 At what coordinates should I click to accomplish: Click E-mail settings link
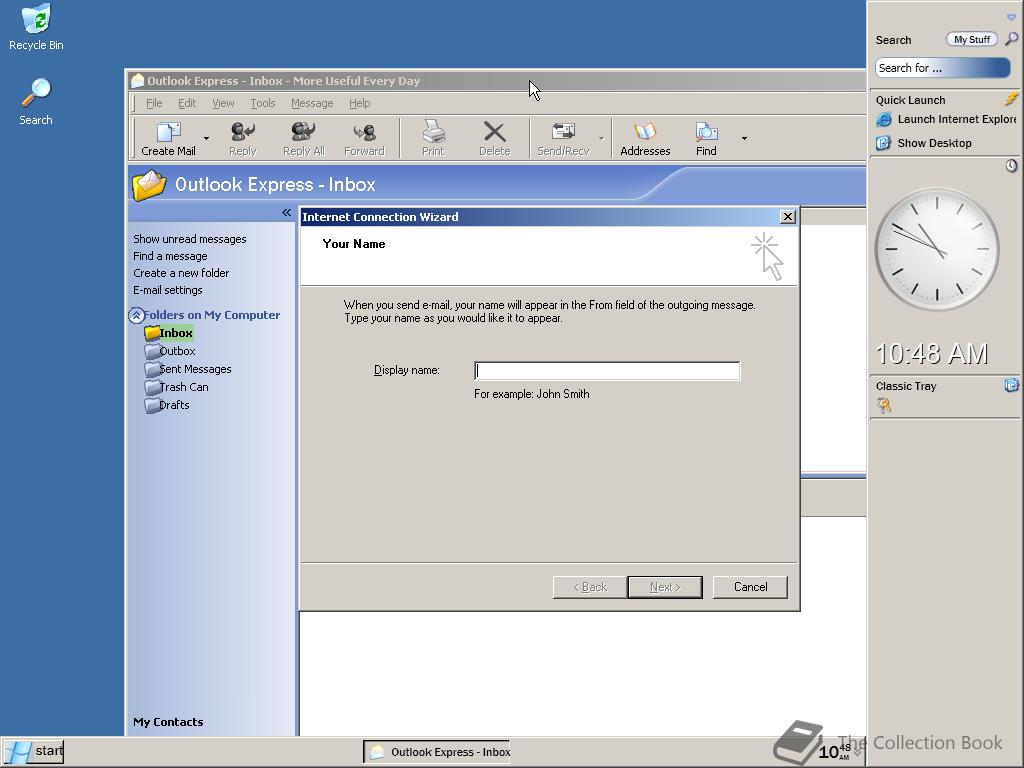[167, 290]
